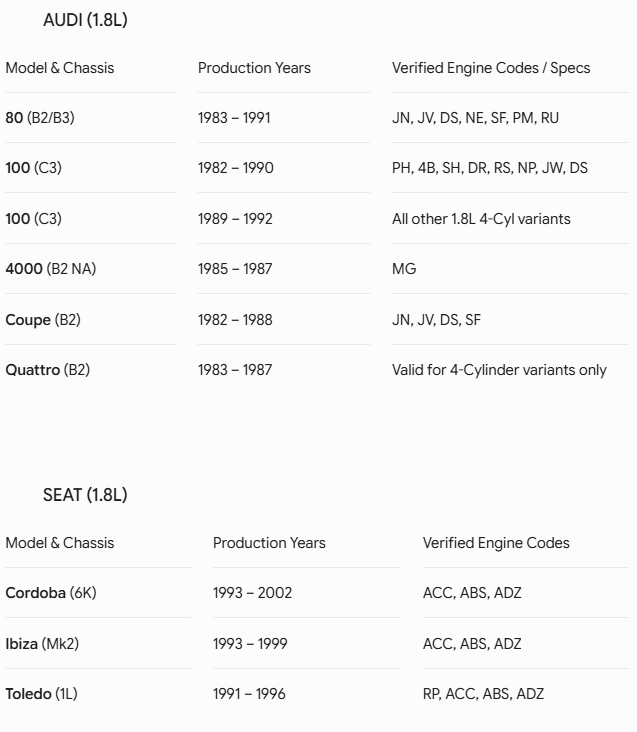Select the Quattro (B2) model cell
637x732 pixels.
[x=48, y=370]
